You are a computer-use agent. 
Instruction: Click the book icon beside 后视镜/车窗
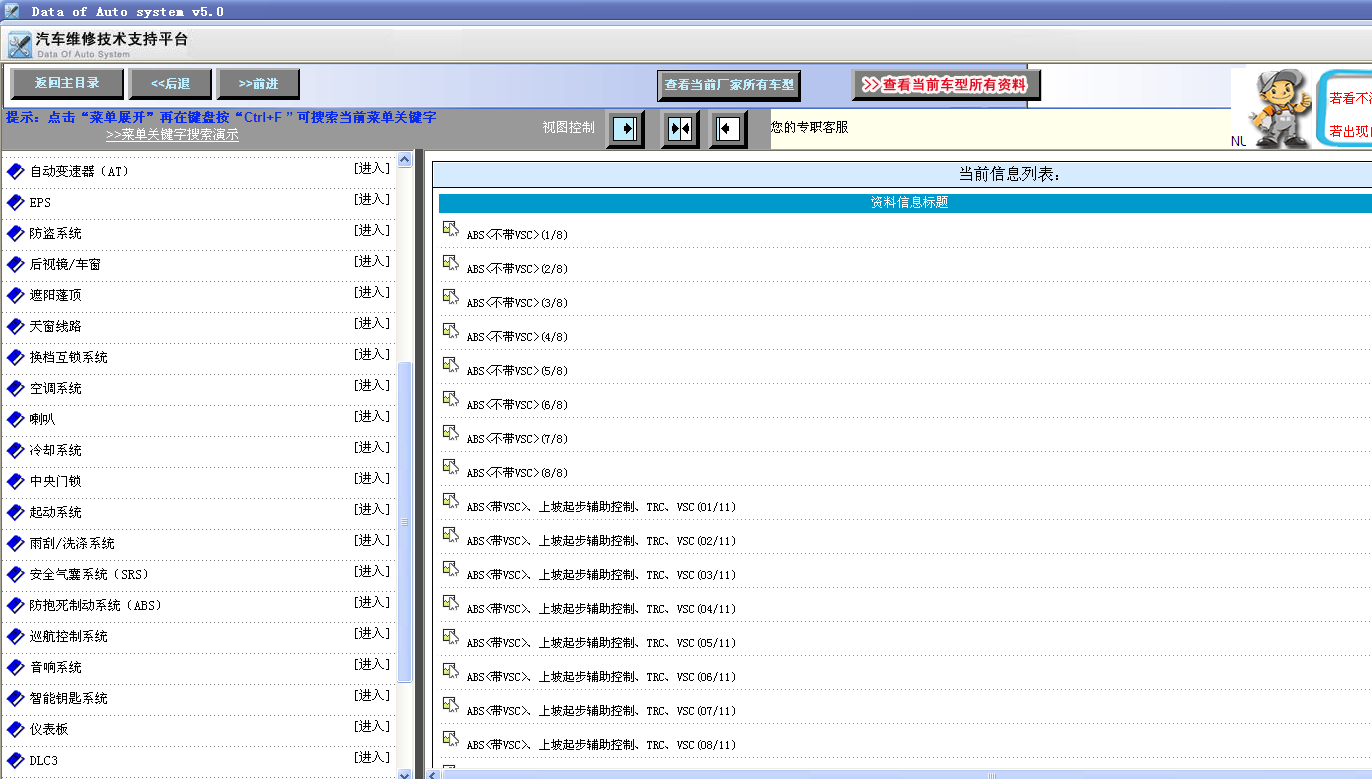point(15,264)
